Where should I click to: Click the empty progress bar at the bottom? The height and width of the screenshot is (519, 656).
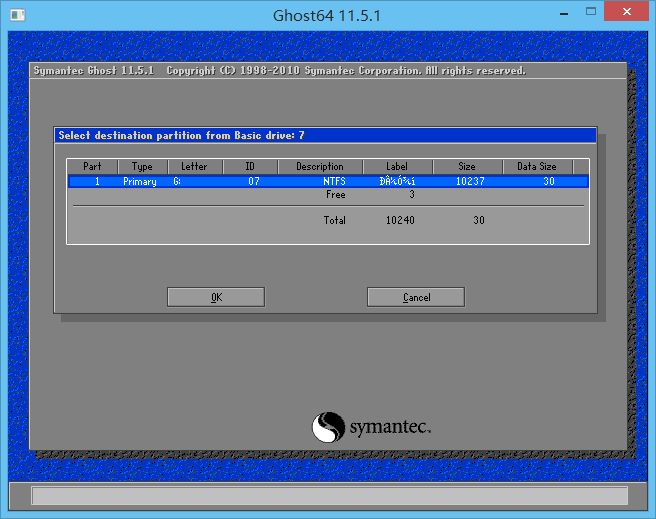pos(328,496)
